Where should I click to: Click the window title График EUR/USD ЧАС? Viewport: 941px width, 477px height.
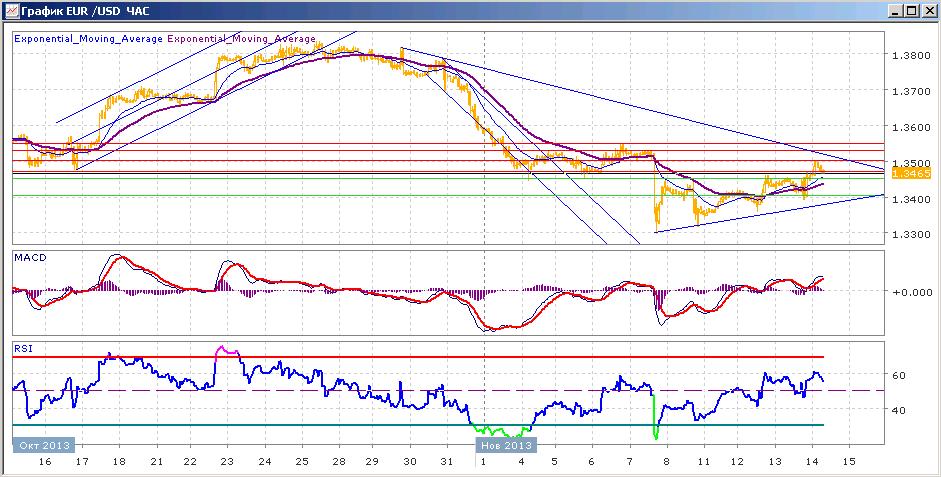[x=85, y=11]
